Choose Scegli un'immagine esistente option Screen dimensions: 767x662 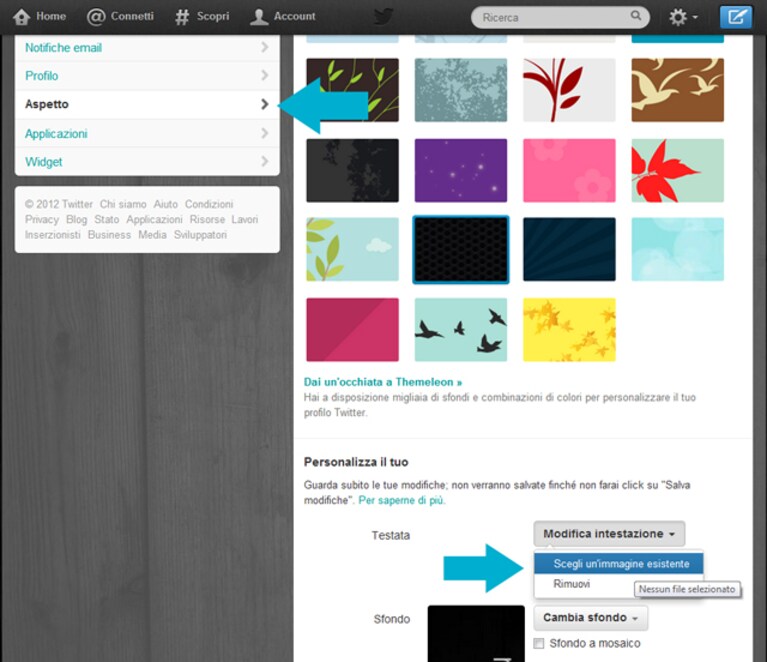pos(619,564)
